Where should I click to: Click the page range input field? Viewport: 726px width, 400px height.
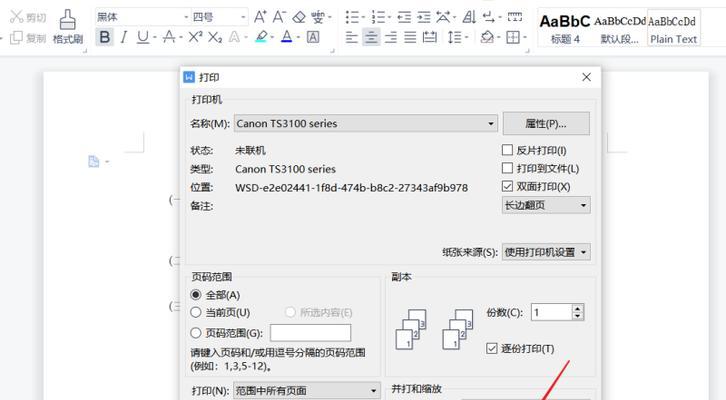click(x=311, y=333)
